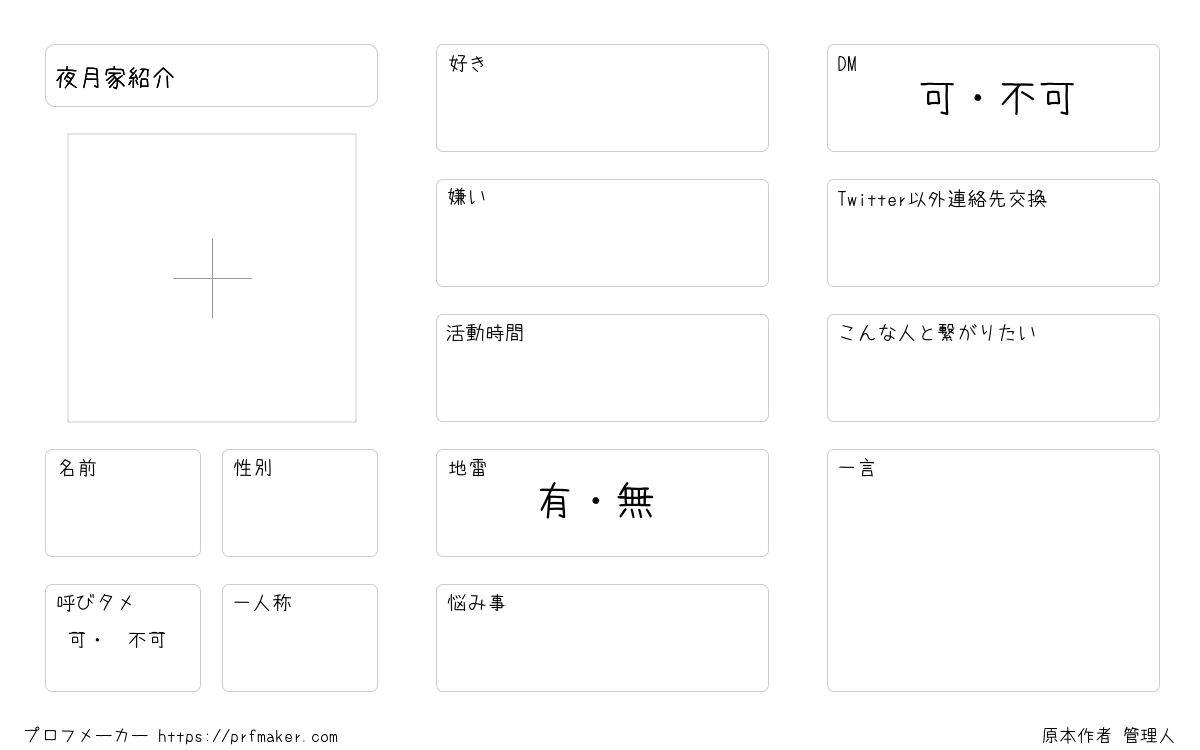Screen dimensions: 1200x750
Task: Choose 有 in the 地雷 box
Action: click(x=554, y=500)
